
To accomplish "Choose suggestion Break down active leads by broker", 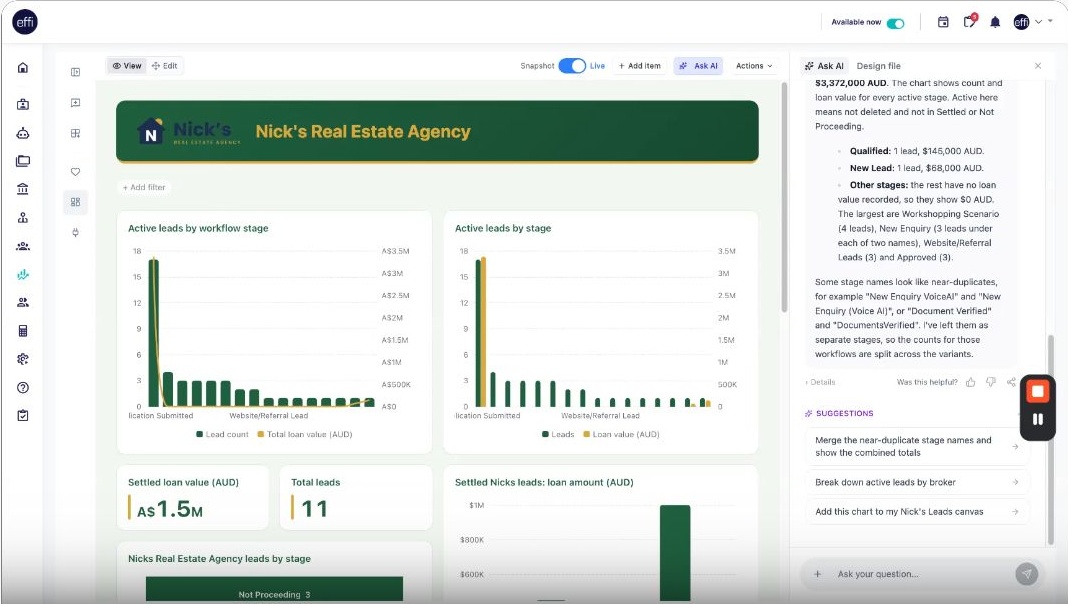I will coord(917,482).
